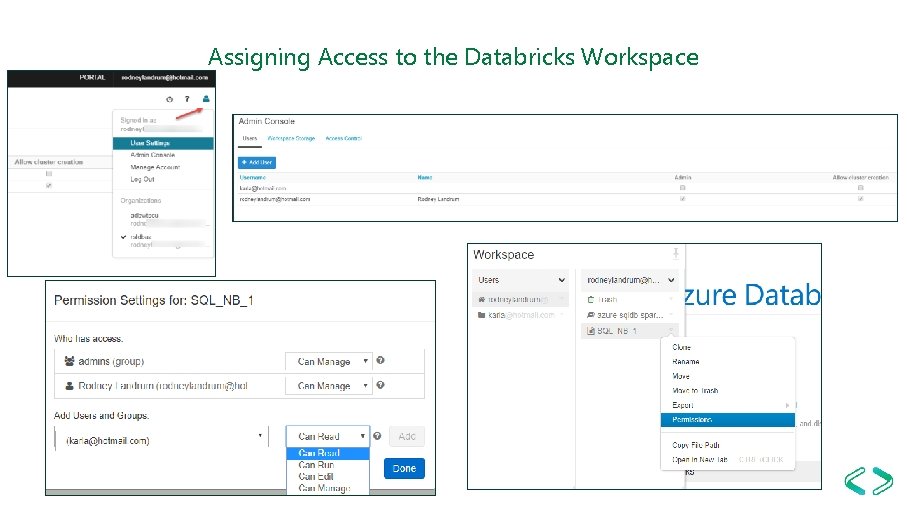Toggle Admin checkbox for karla@hotmail.com
This screenshot has width=907, height=510.
(x=683, y=188)
